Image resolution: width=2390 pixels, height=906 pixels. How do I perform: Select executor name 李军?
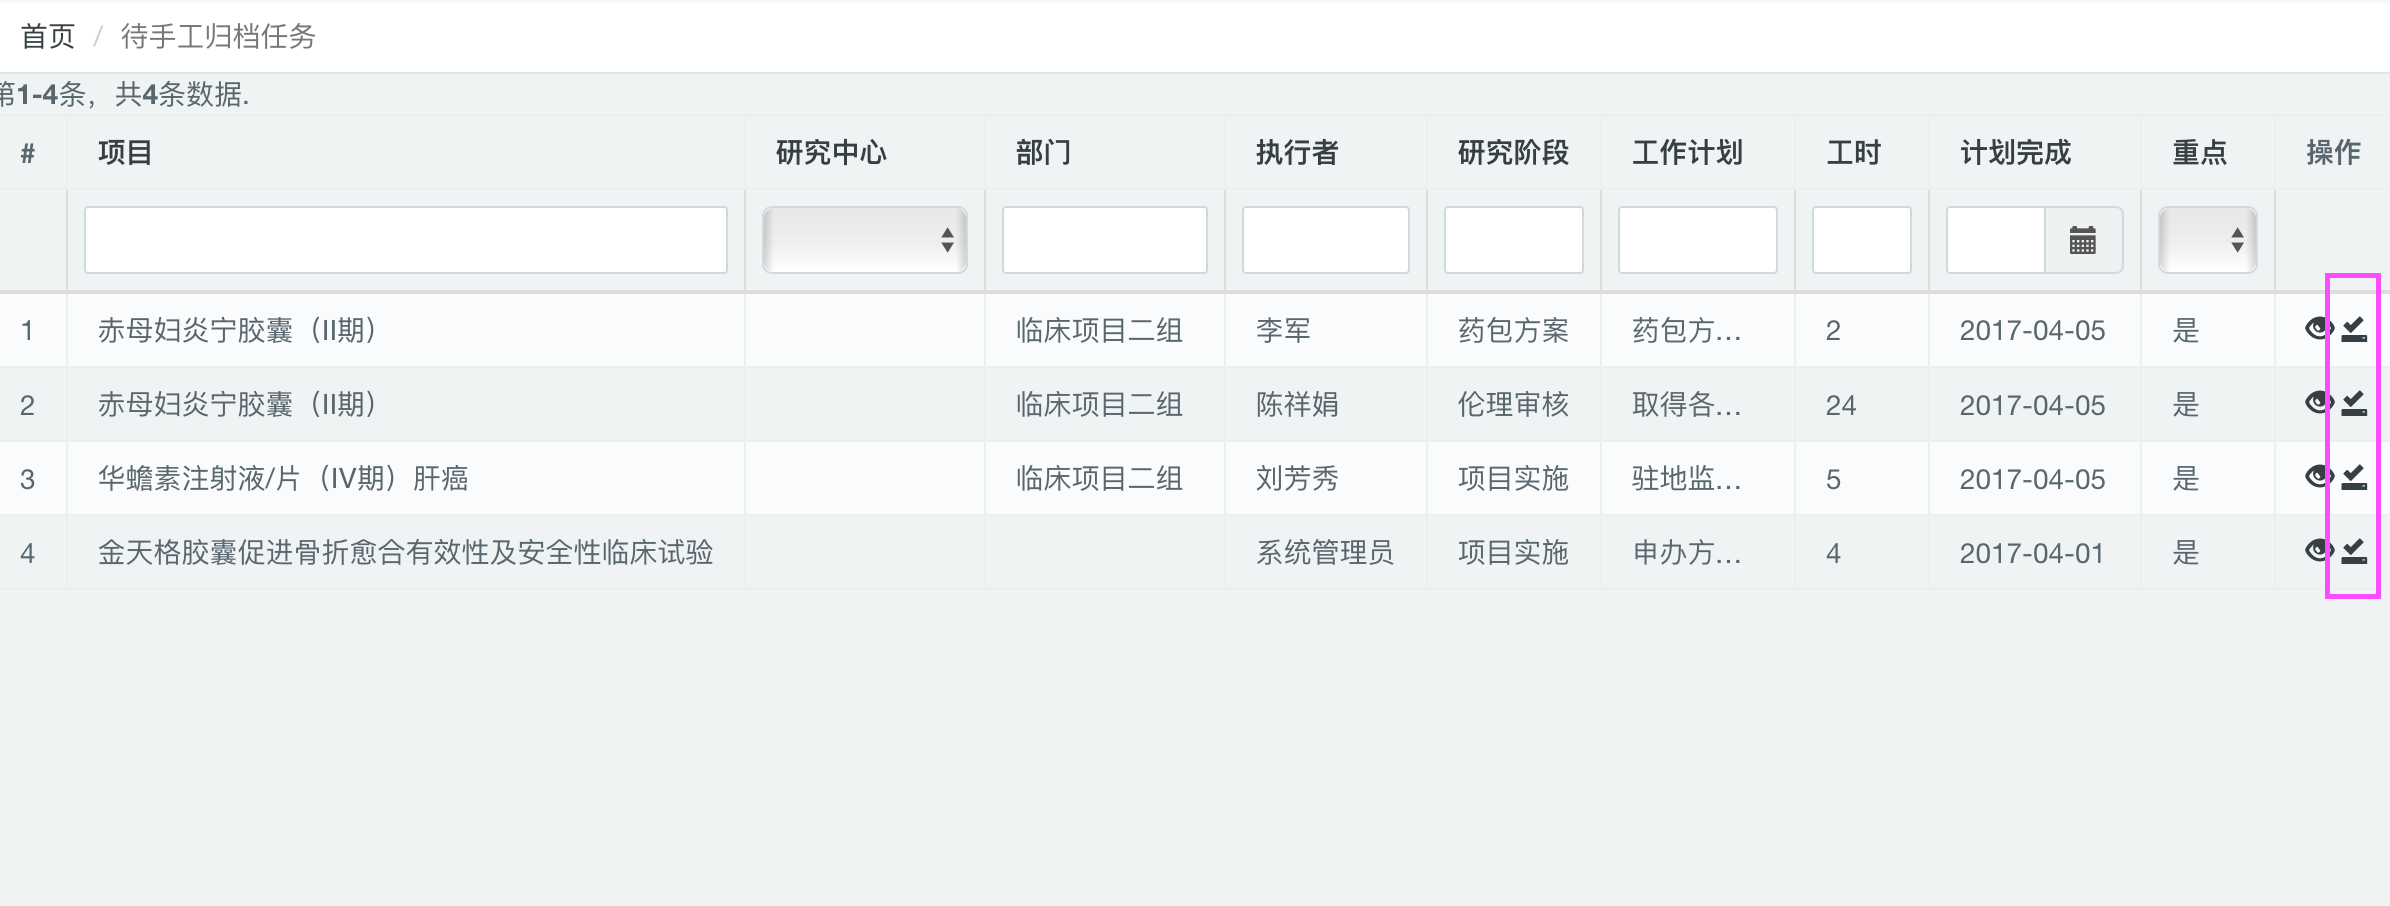tap(1283, 330)
